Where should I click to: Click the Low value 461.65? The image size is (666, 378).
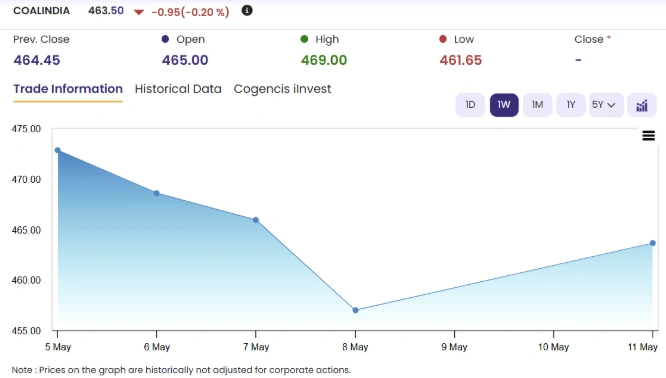[460, 60]
